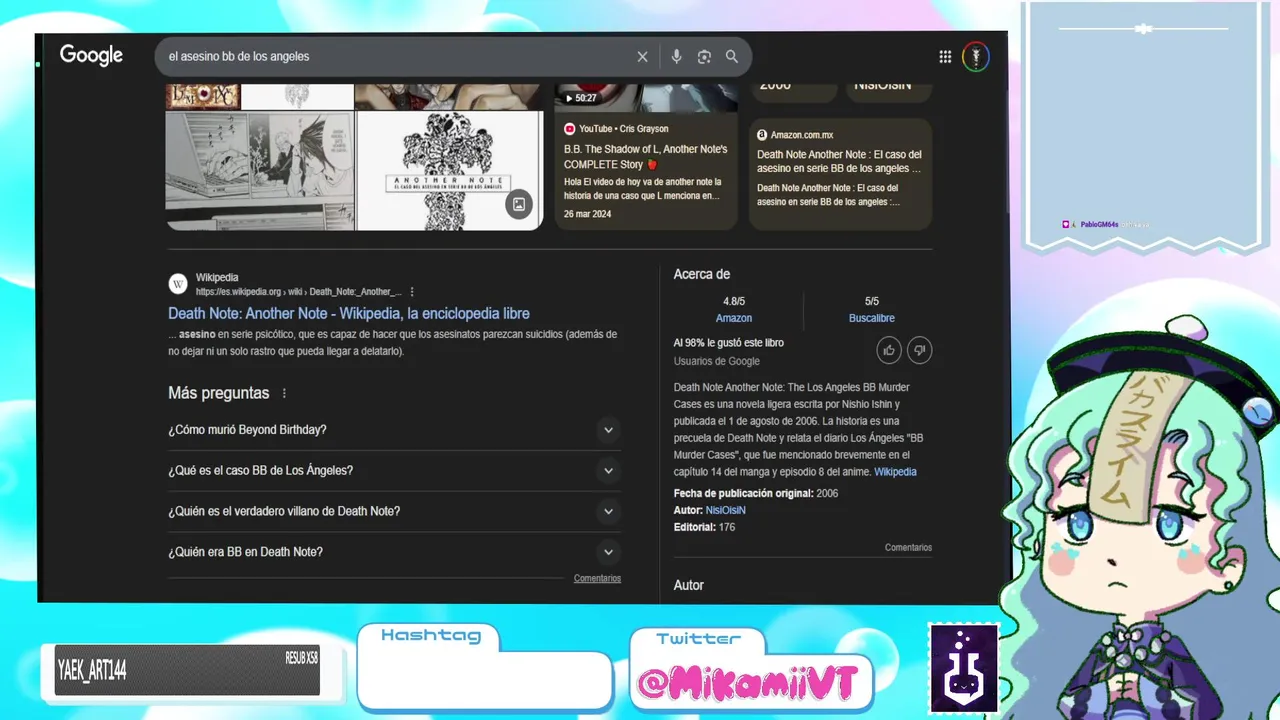Clear the search query with the X icon

(643, 57)
